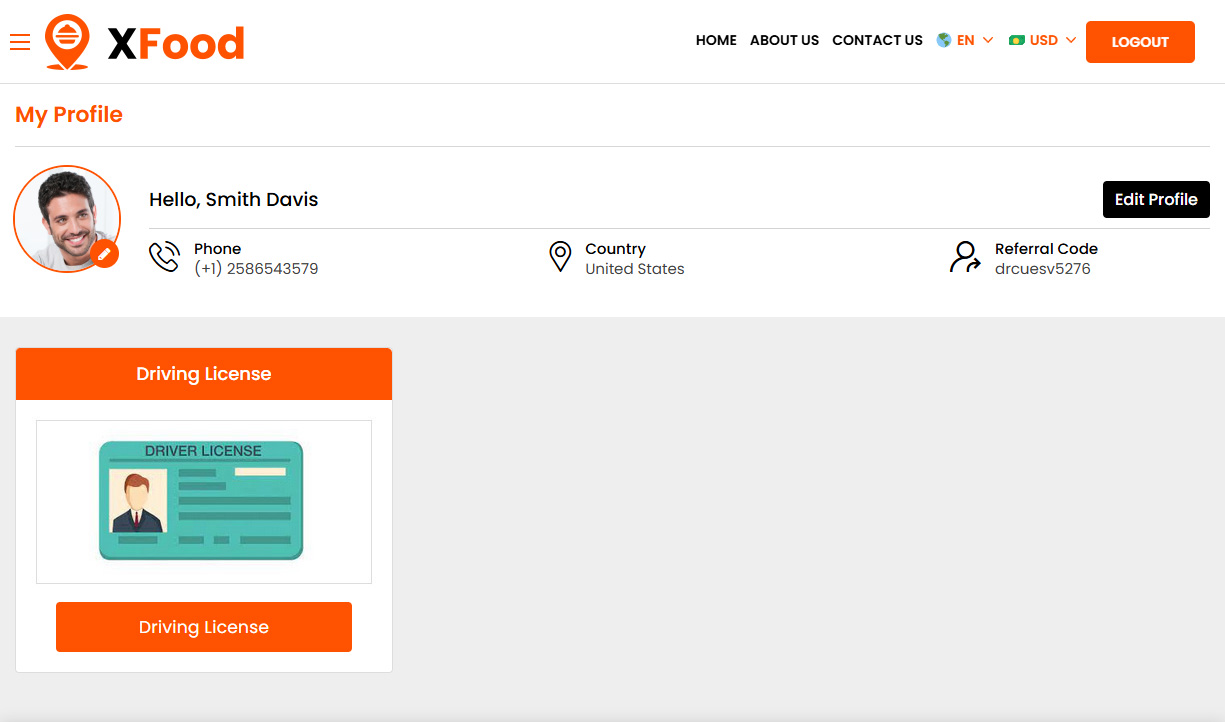
Task: Click the Referral Code person icon
Action: click(x=964, y=257)
